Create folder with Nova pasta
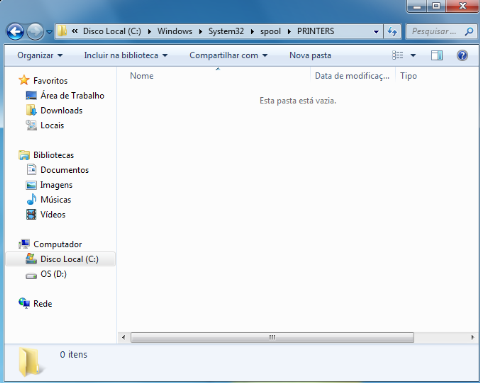Viewport: 480px width, 383px height. click(310, 55)
